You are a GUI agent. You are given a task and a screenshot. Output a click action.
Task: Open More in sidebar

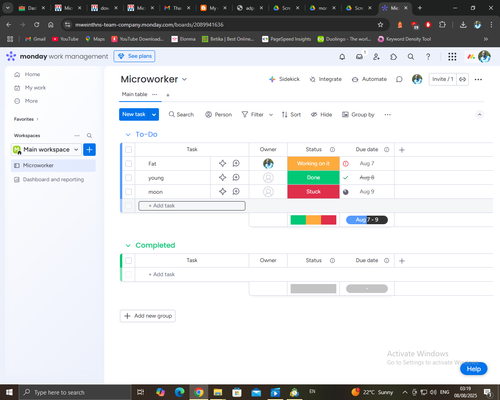point(26,101)
